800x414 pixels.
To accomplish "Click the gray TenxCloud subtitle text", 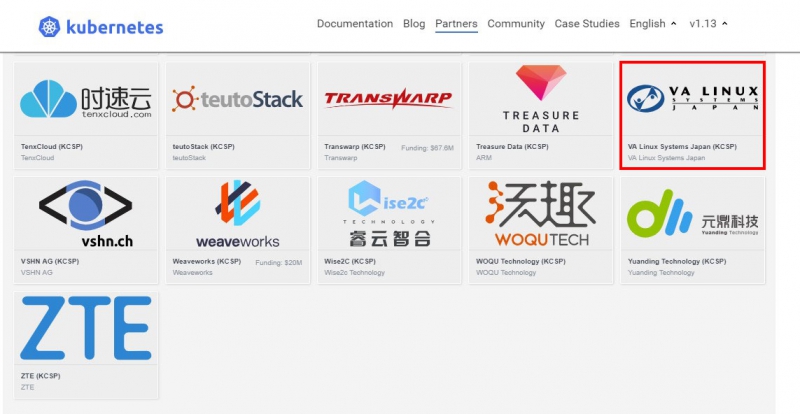I will [x=37, y=158].
